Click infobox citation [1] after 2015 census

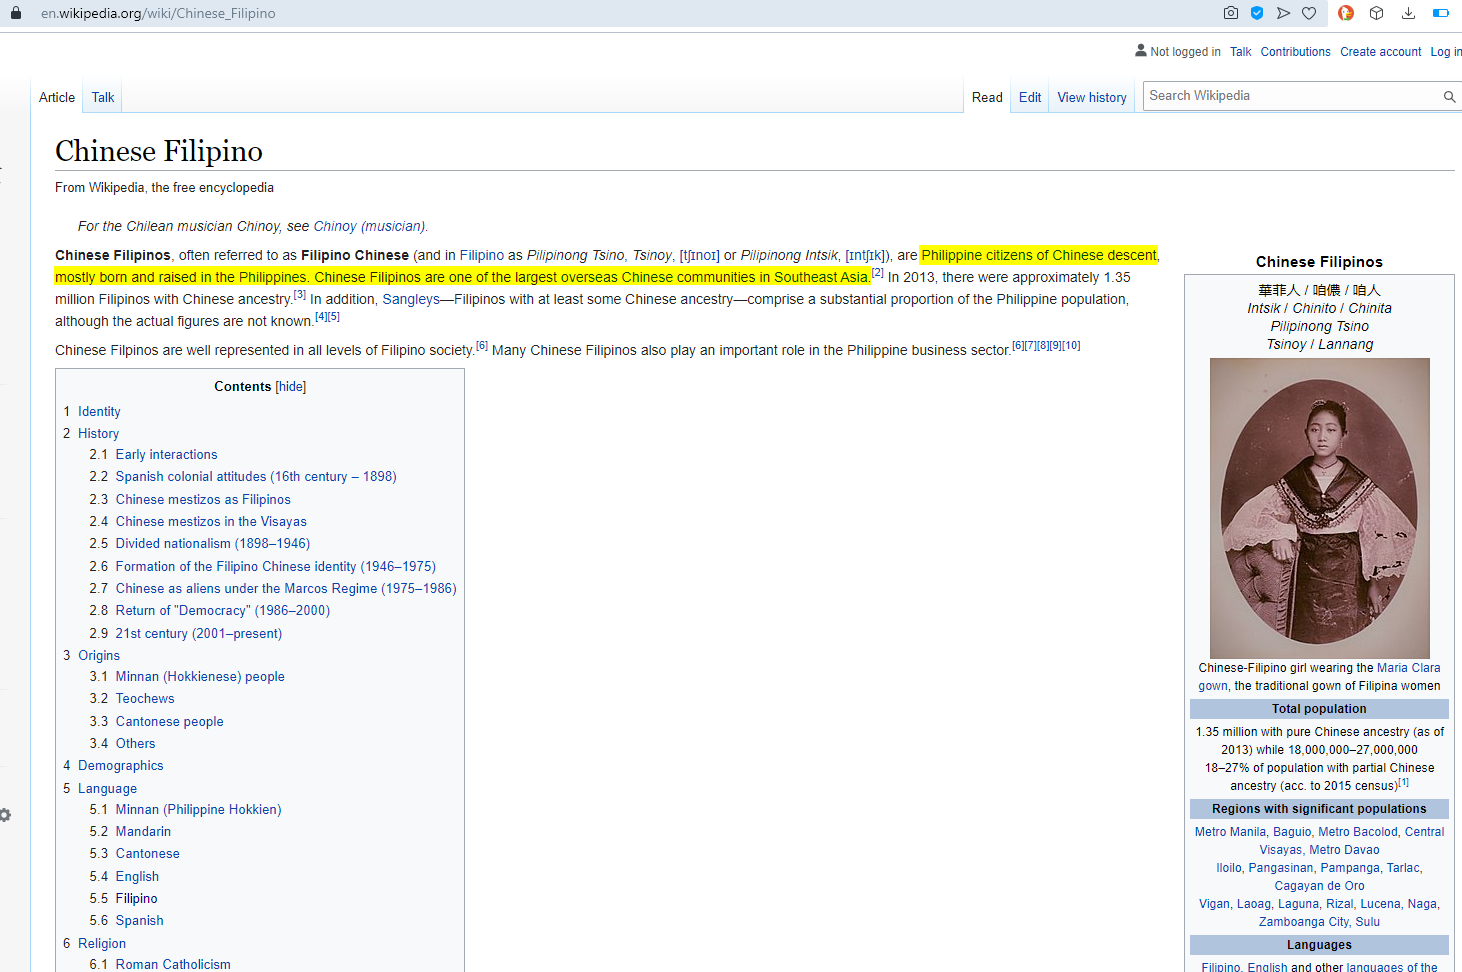[x=1403, y=782]
